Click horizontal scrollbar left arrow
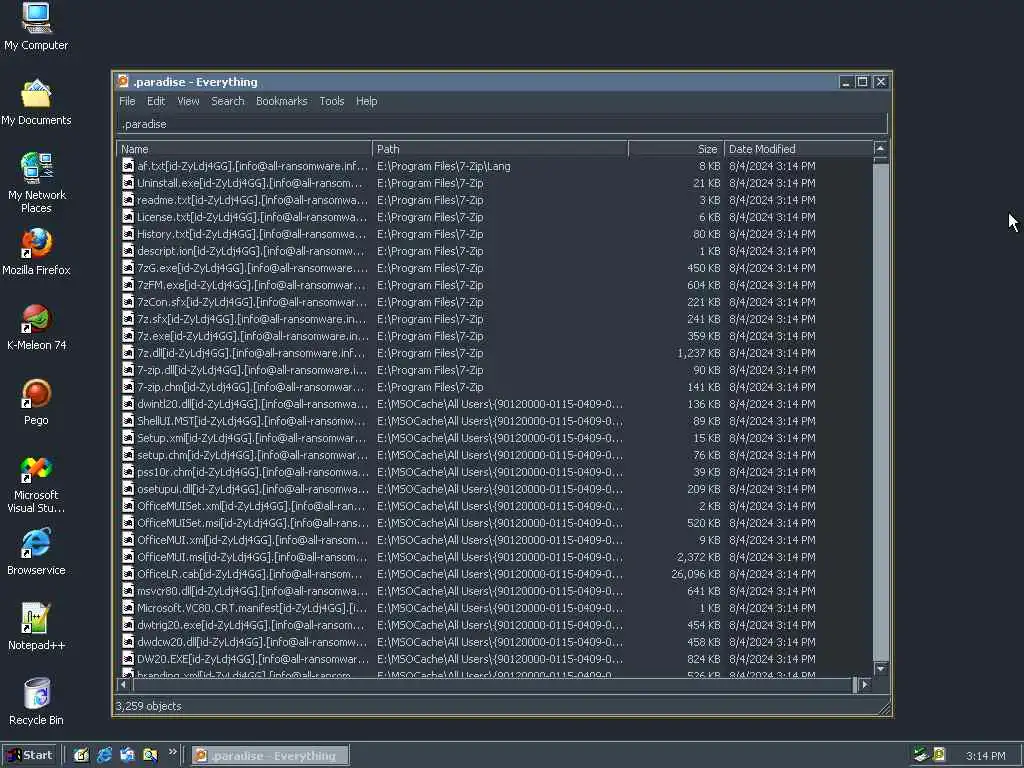The width and height of the screenshot is (1024, 768). point(123,684)
